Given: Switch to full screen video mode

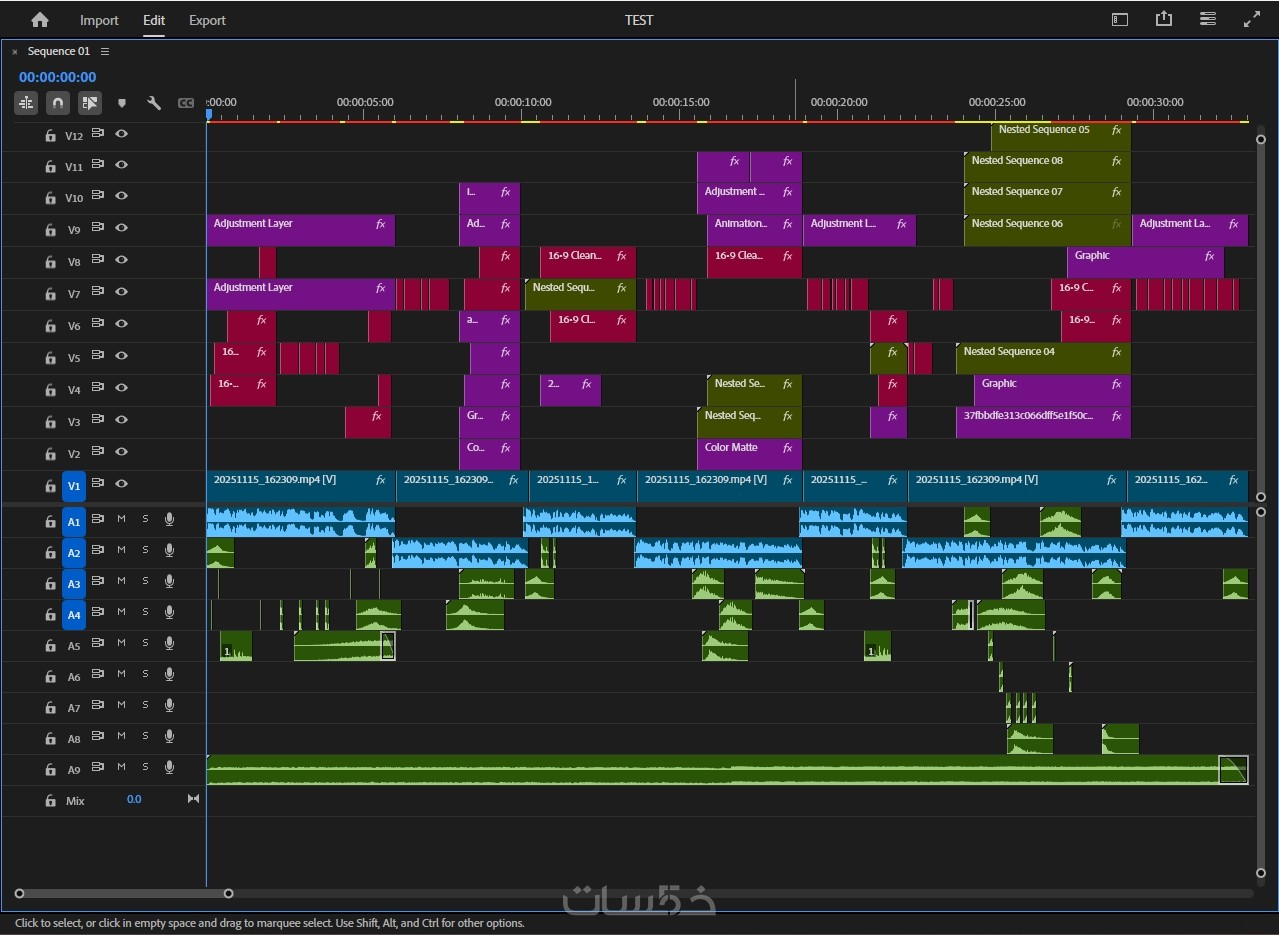Looking at the screenshot, I should 1252,19.
